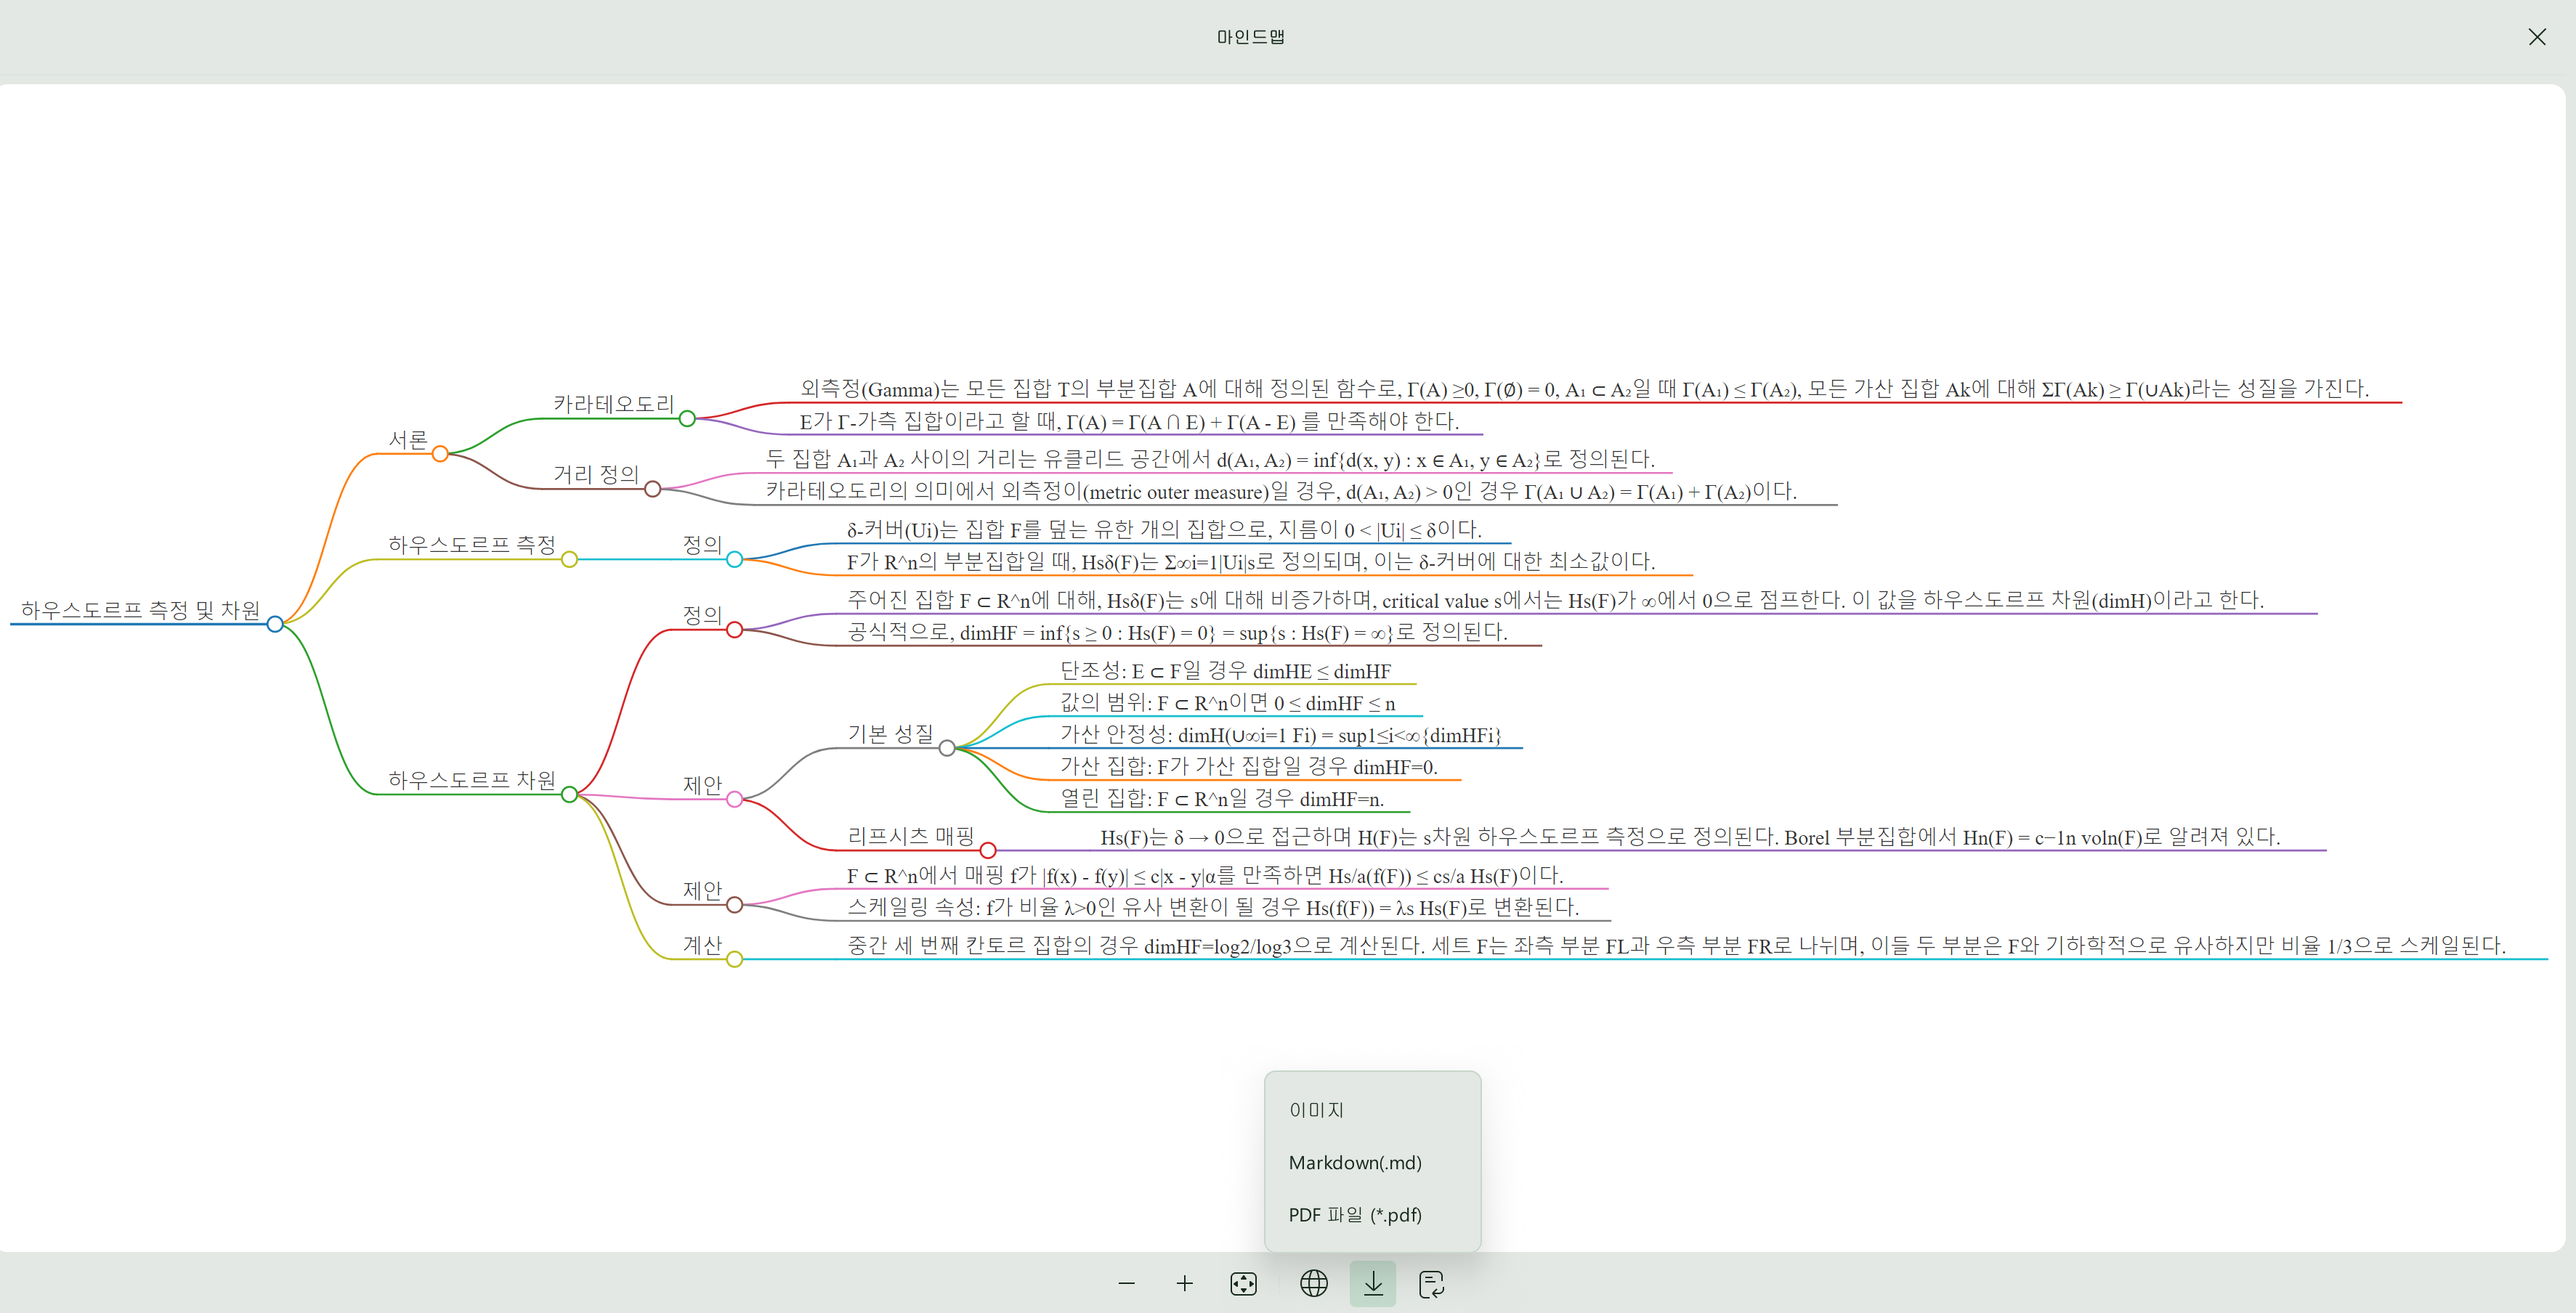The width and height of the screenshot is (2576, 1313).
Task: Collapse the root node circle
Action: [275, 624]
